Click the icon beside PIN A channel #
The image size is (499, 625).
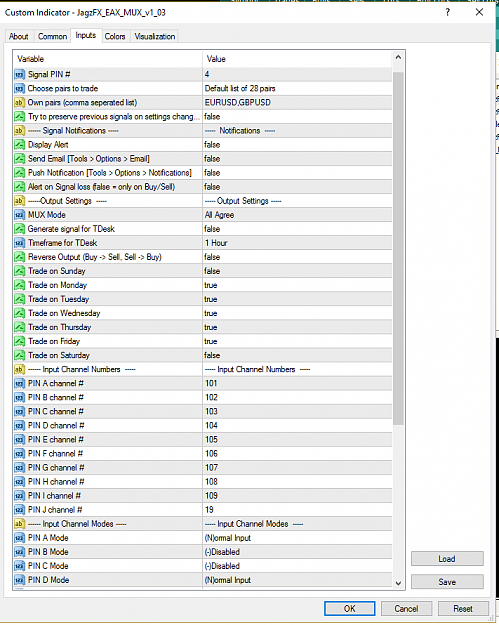(20, 383)
